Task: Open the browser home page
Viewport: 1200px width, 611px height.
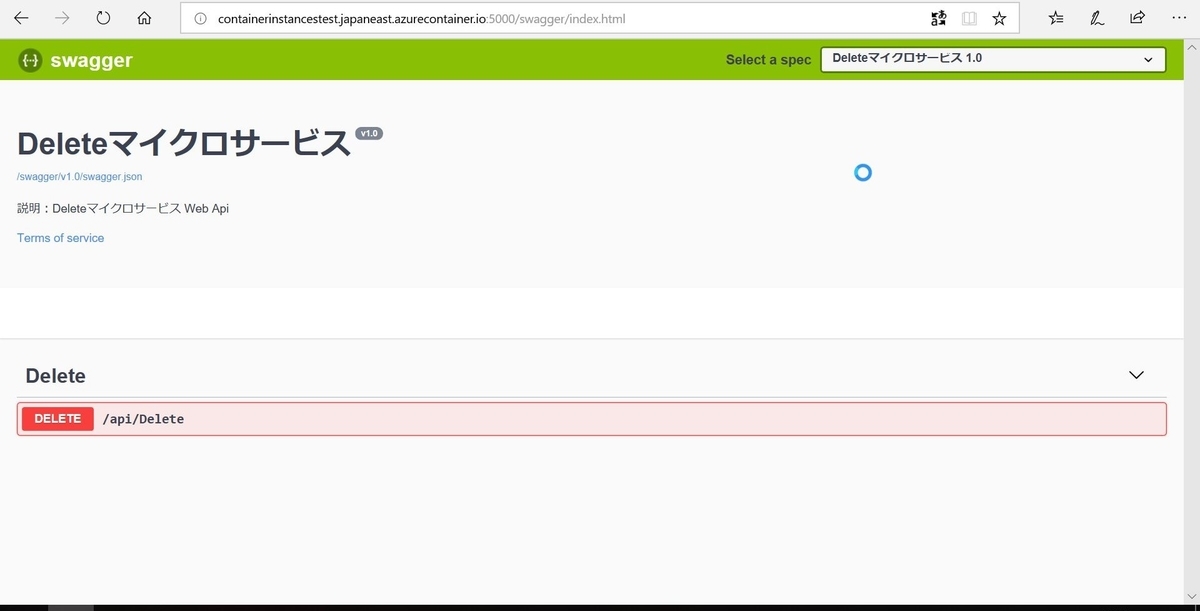Action: click(x=143, y=17)
